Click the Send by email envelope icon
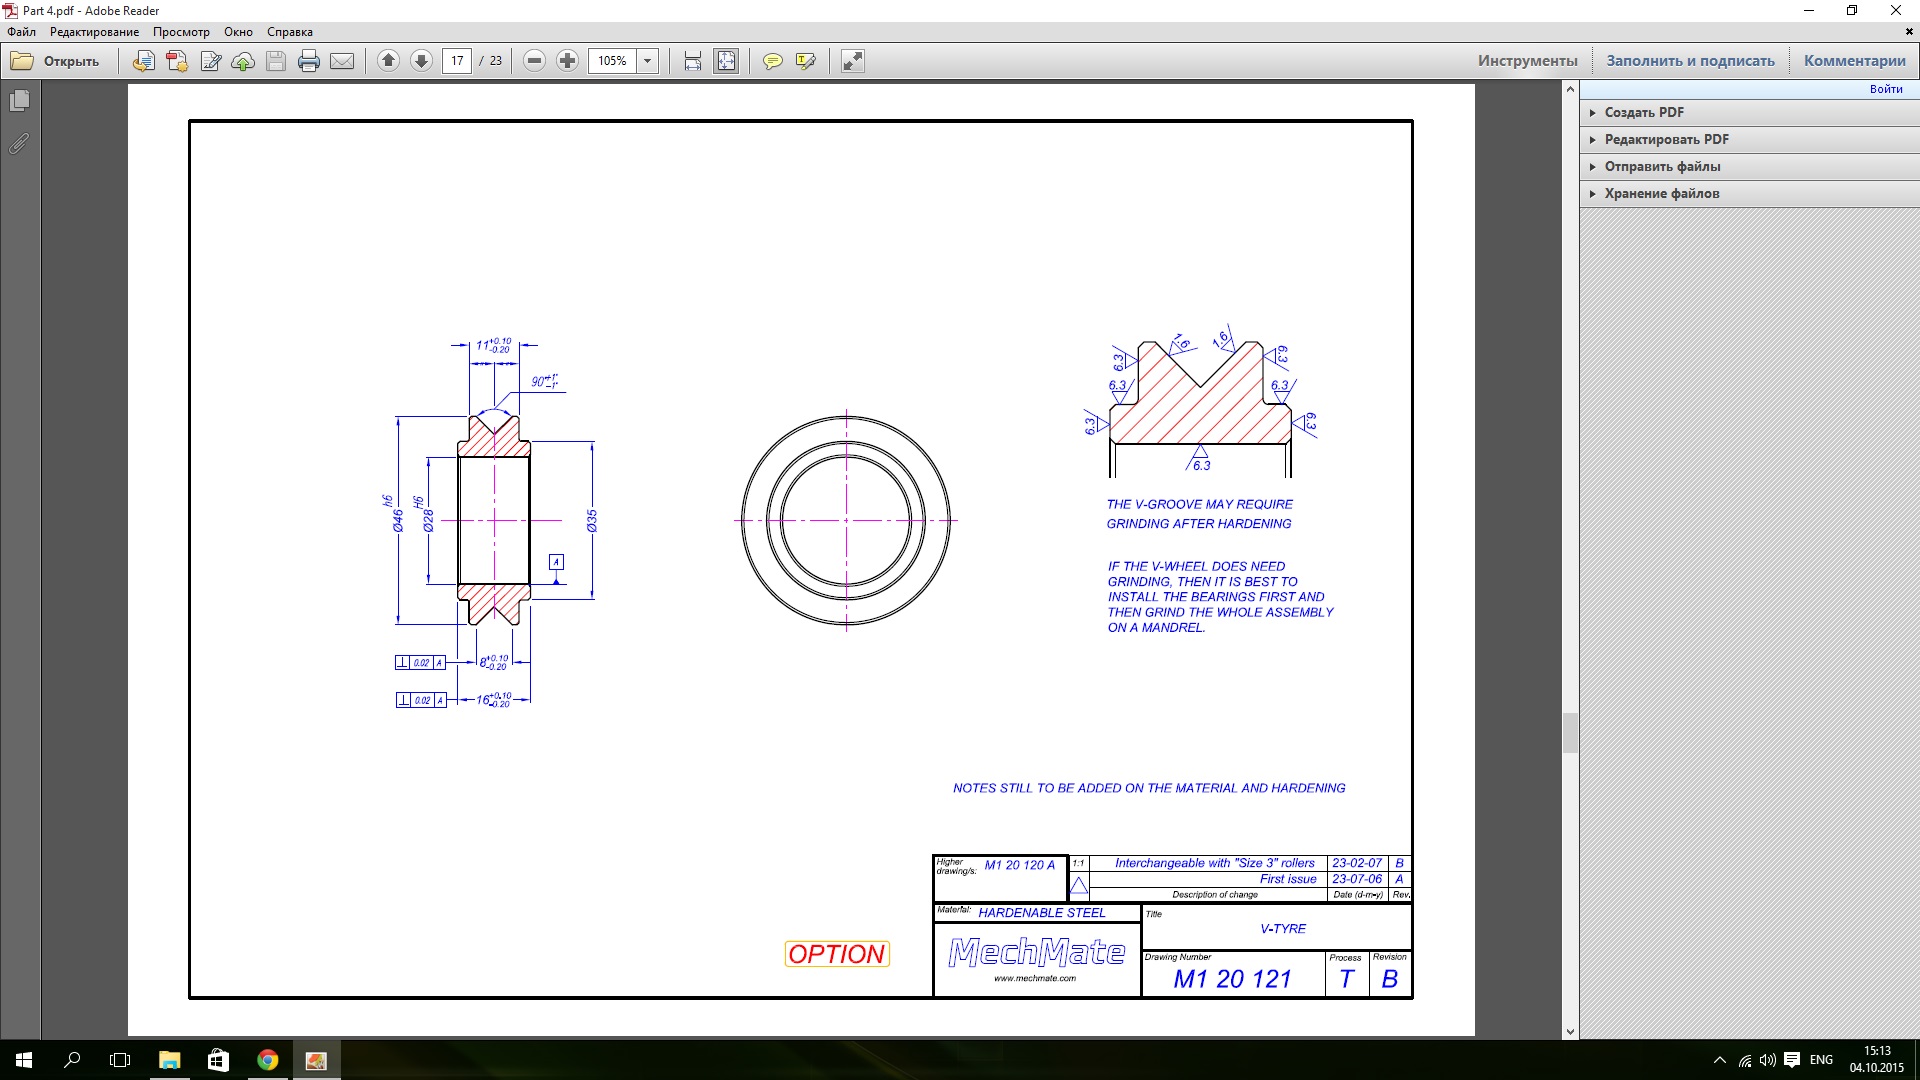The image size is (1920, 1080). (x=342, y=61)
